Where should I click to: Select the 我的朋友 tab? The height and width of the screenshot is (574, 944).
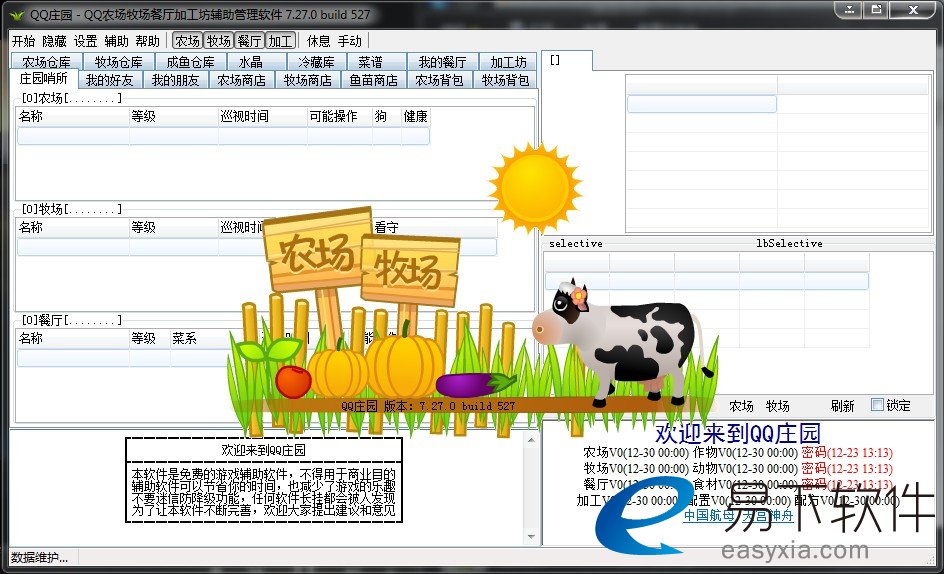click(x=175, y=80)
